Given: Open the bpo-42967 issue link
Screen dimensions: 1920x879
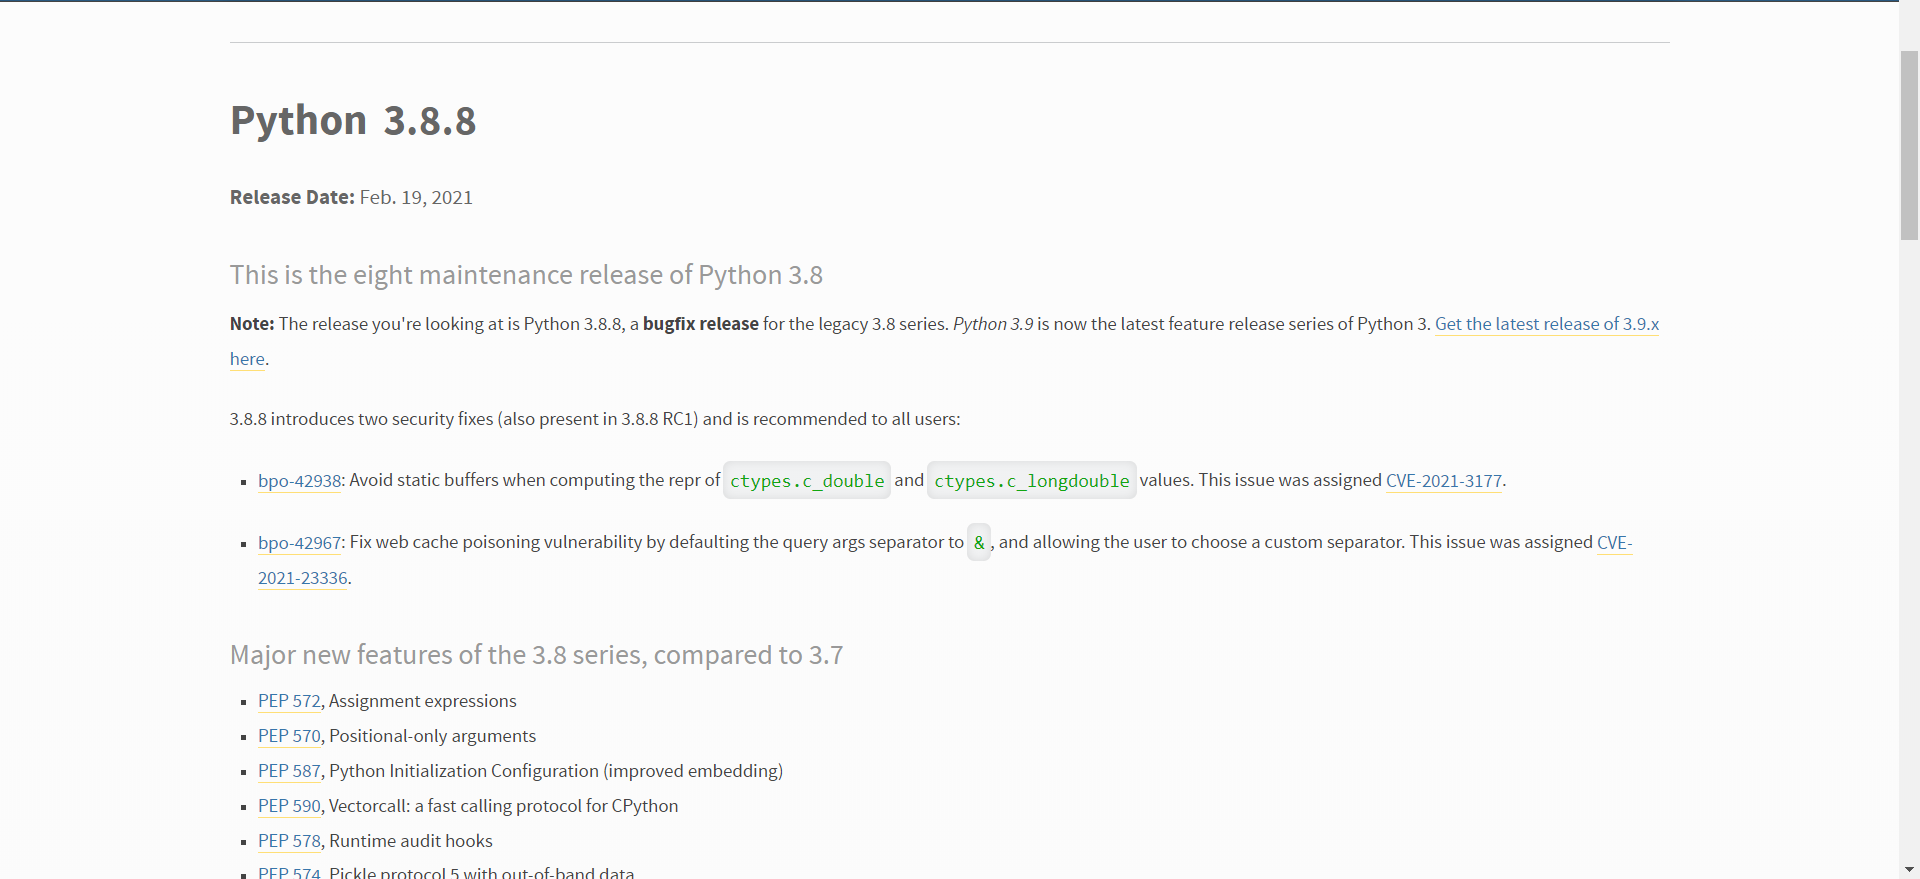Looking at the screenshot, I should pos(300,543).
